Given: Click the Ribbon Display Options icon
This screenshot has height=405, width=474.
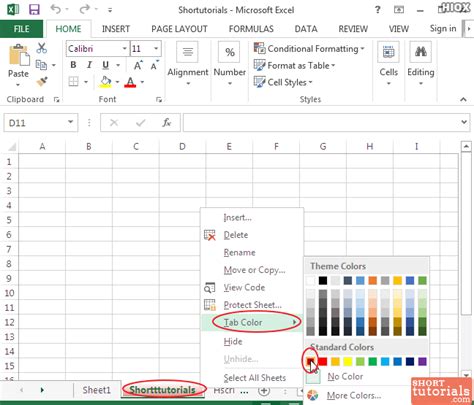Looking at the screenshot, I should click(x=399, y=10).
